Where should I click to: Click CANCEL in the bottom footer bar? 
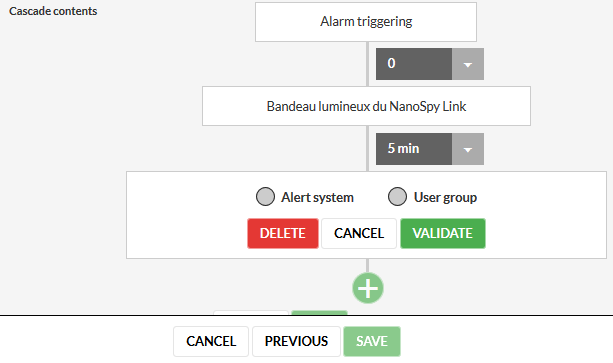click(x=211, y=342)
